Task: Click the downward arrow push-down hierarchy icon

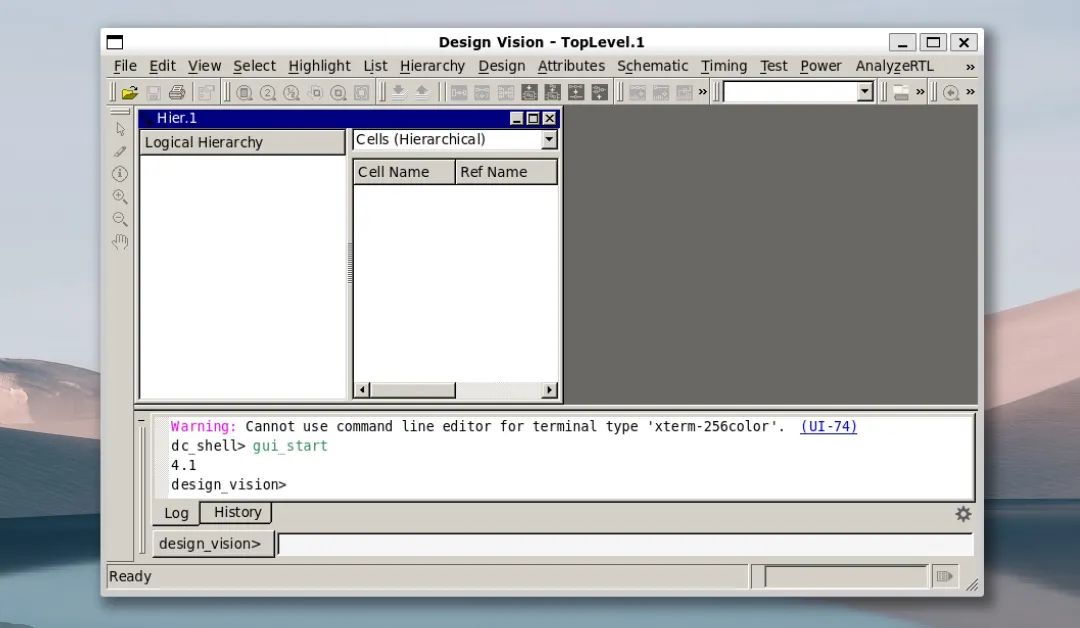Action: 399,92
